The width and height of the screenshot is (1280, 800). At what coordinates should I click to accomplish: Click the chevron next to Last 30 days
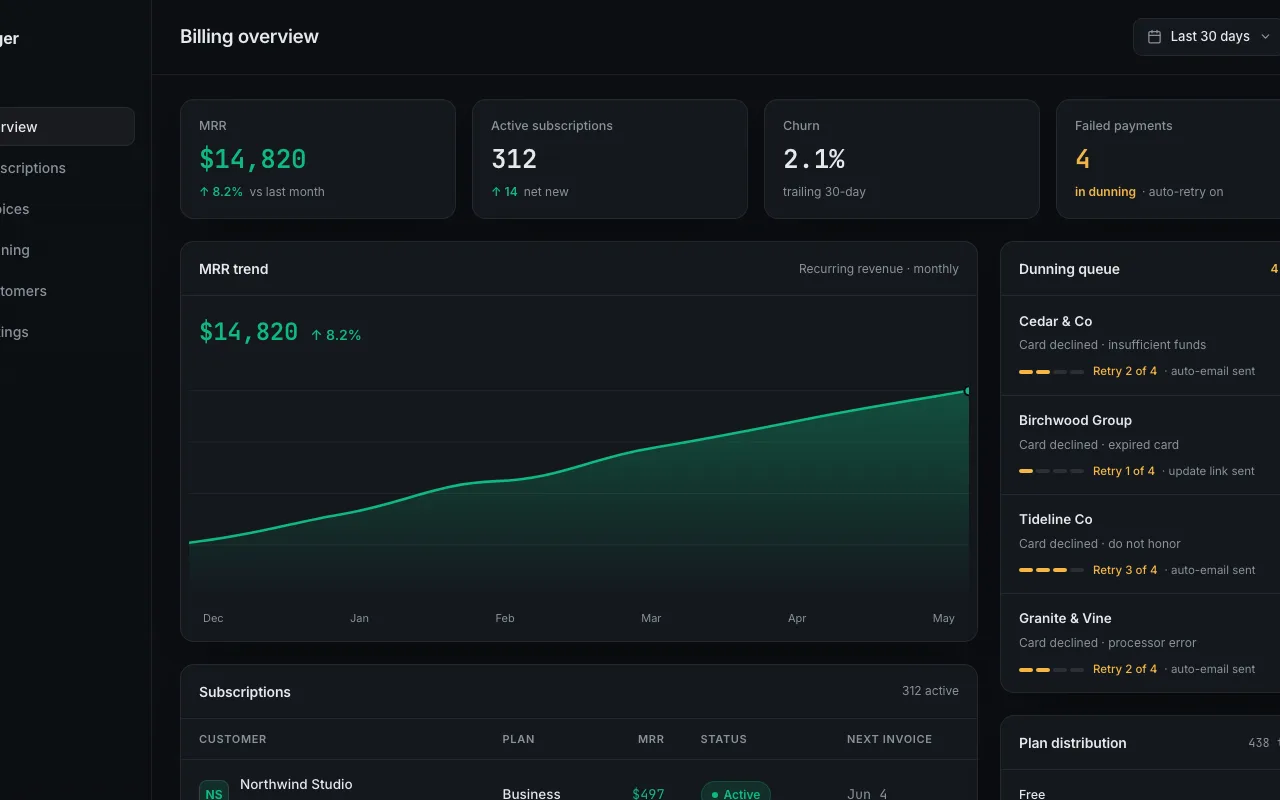tap(1265, 37)
